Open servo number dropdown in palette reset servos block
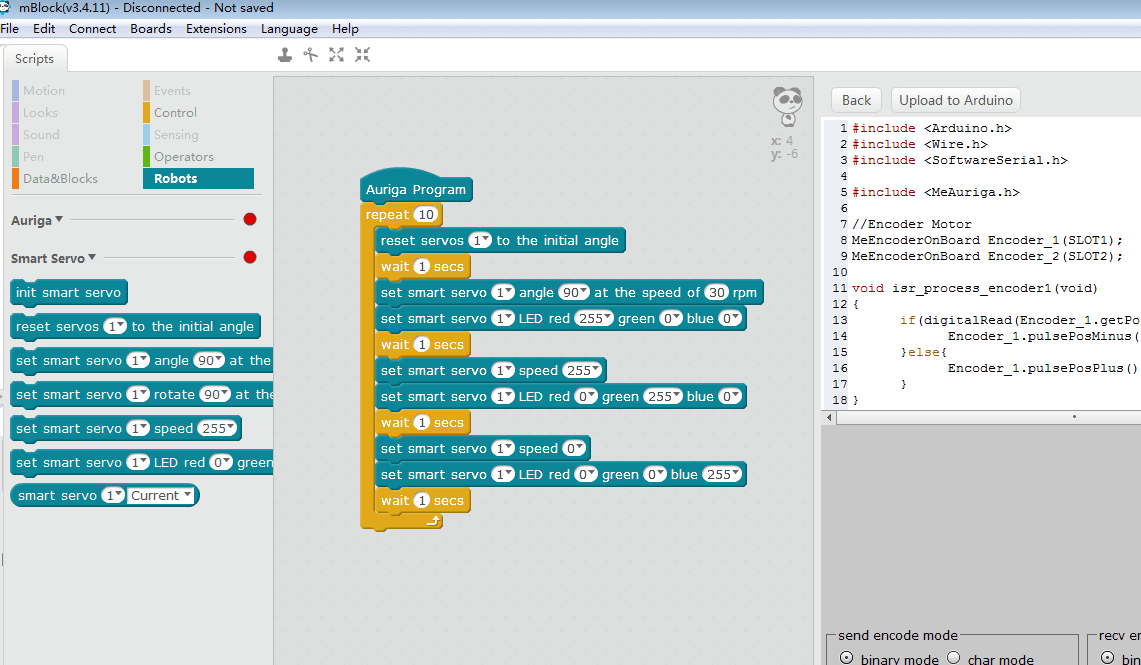Viewport: 1141px width, 665px height. (114, 327)
